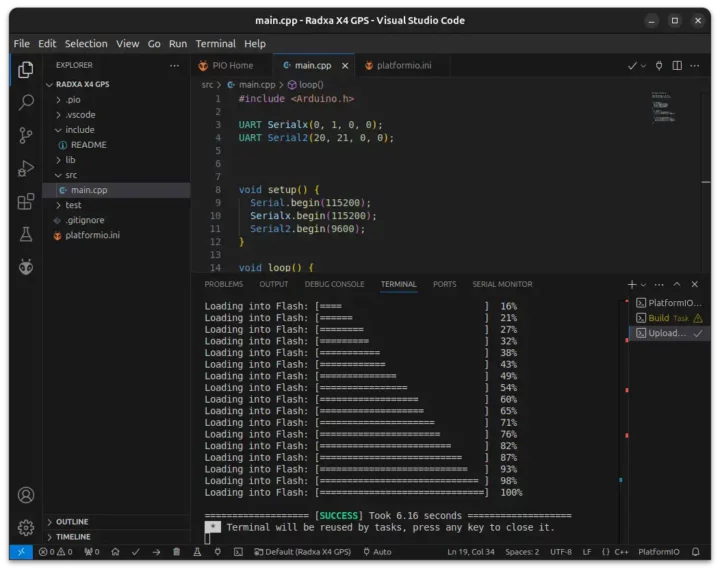Switch to the Output panel tab

(274, 285)
